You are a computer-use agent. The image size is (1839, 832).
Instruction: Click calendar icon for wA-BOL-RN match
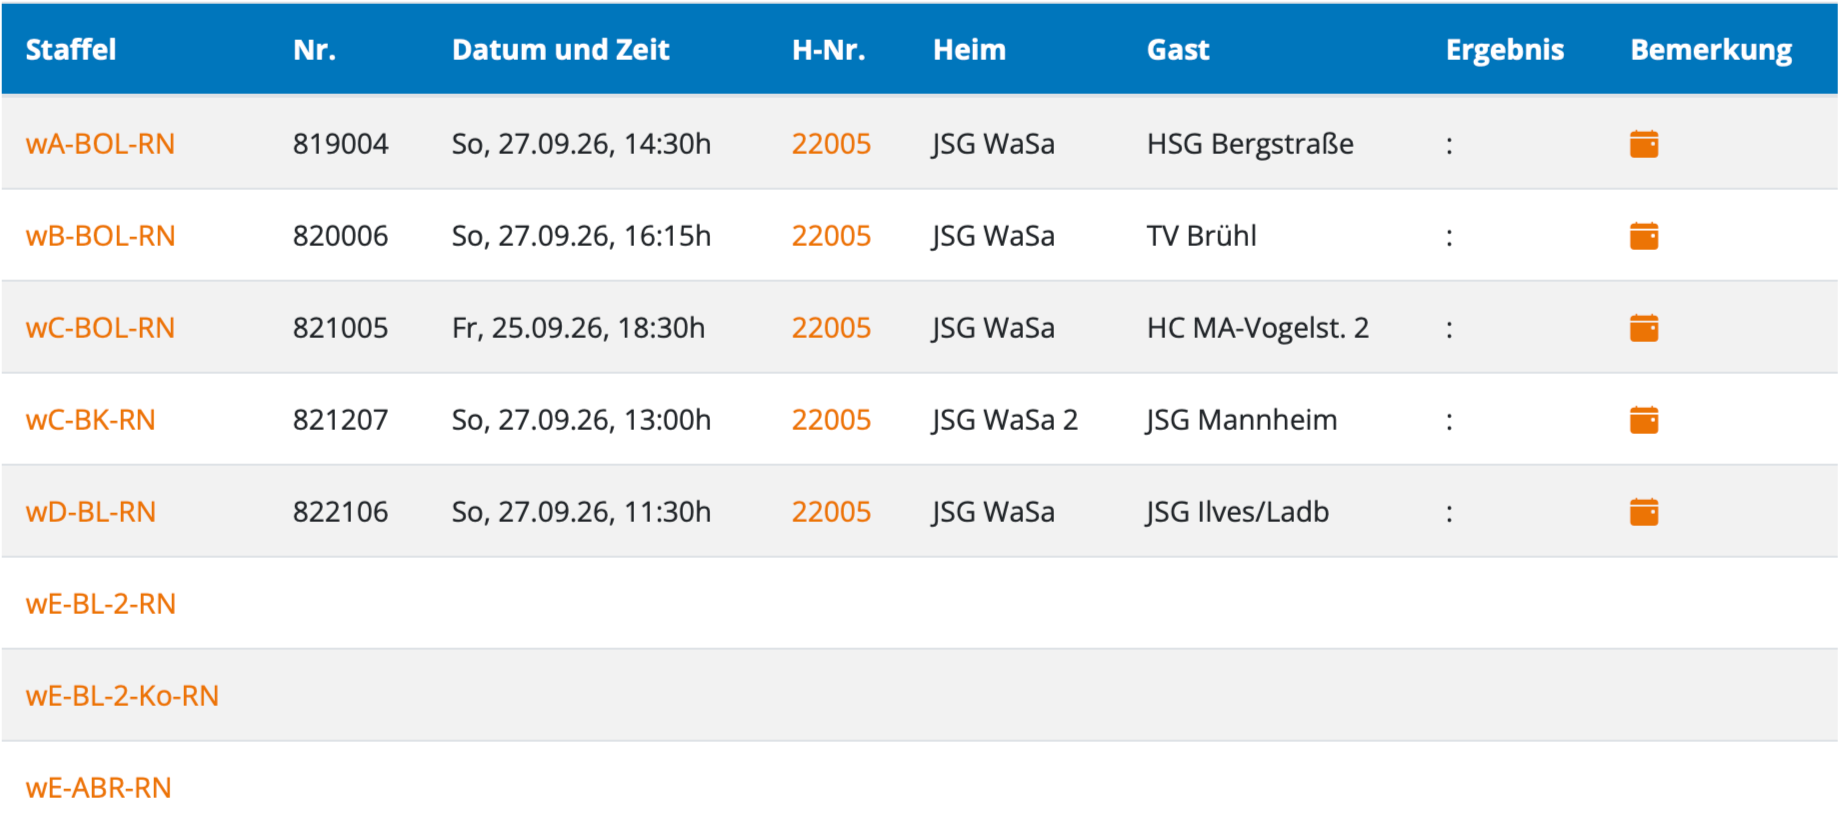(x=1643, y=144)
